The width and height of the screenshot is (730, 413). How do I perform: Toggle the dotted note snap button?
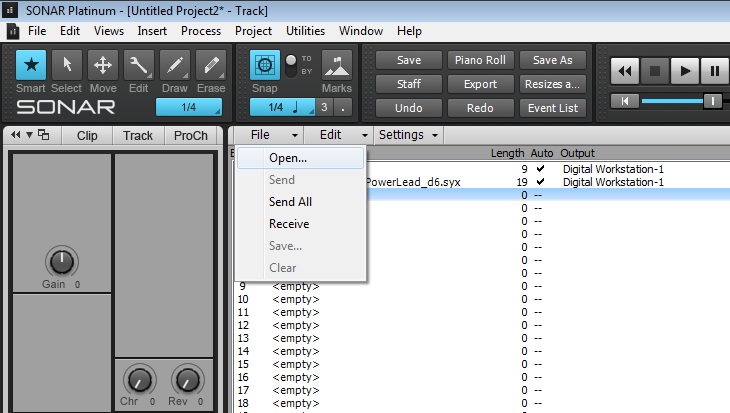click(x=343, y=108)
